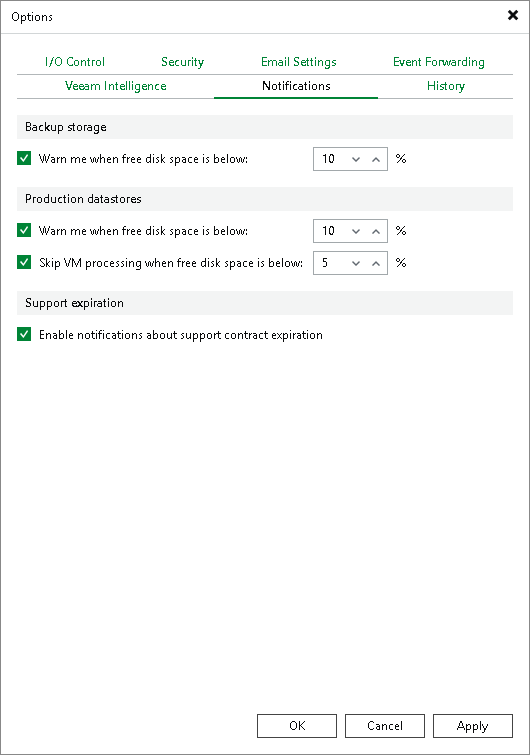
Task: Close the Options dialog with X
Action: [x=513, y=15]
